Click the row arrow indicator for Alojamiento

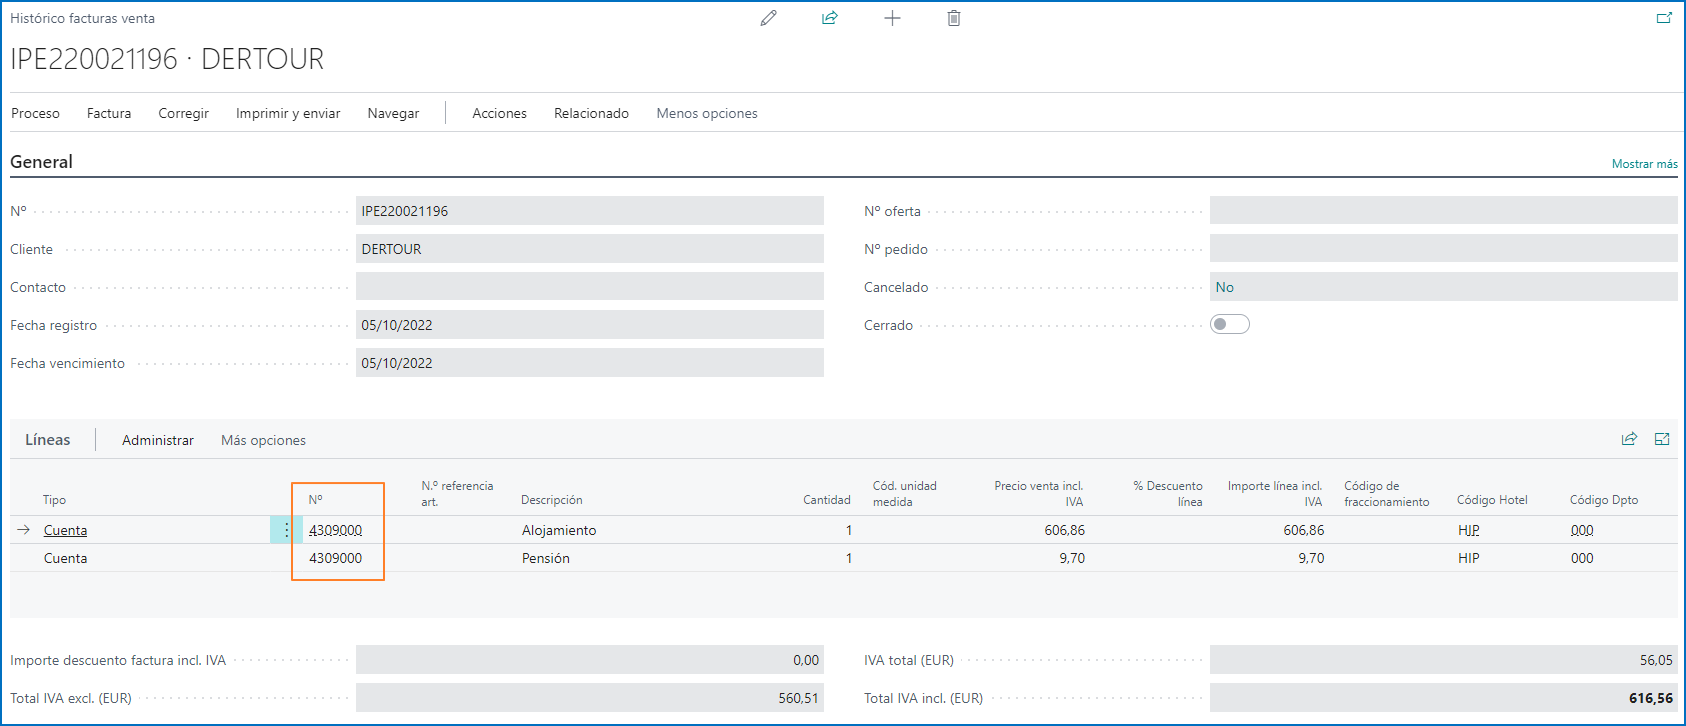pos(24,530)
